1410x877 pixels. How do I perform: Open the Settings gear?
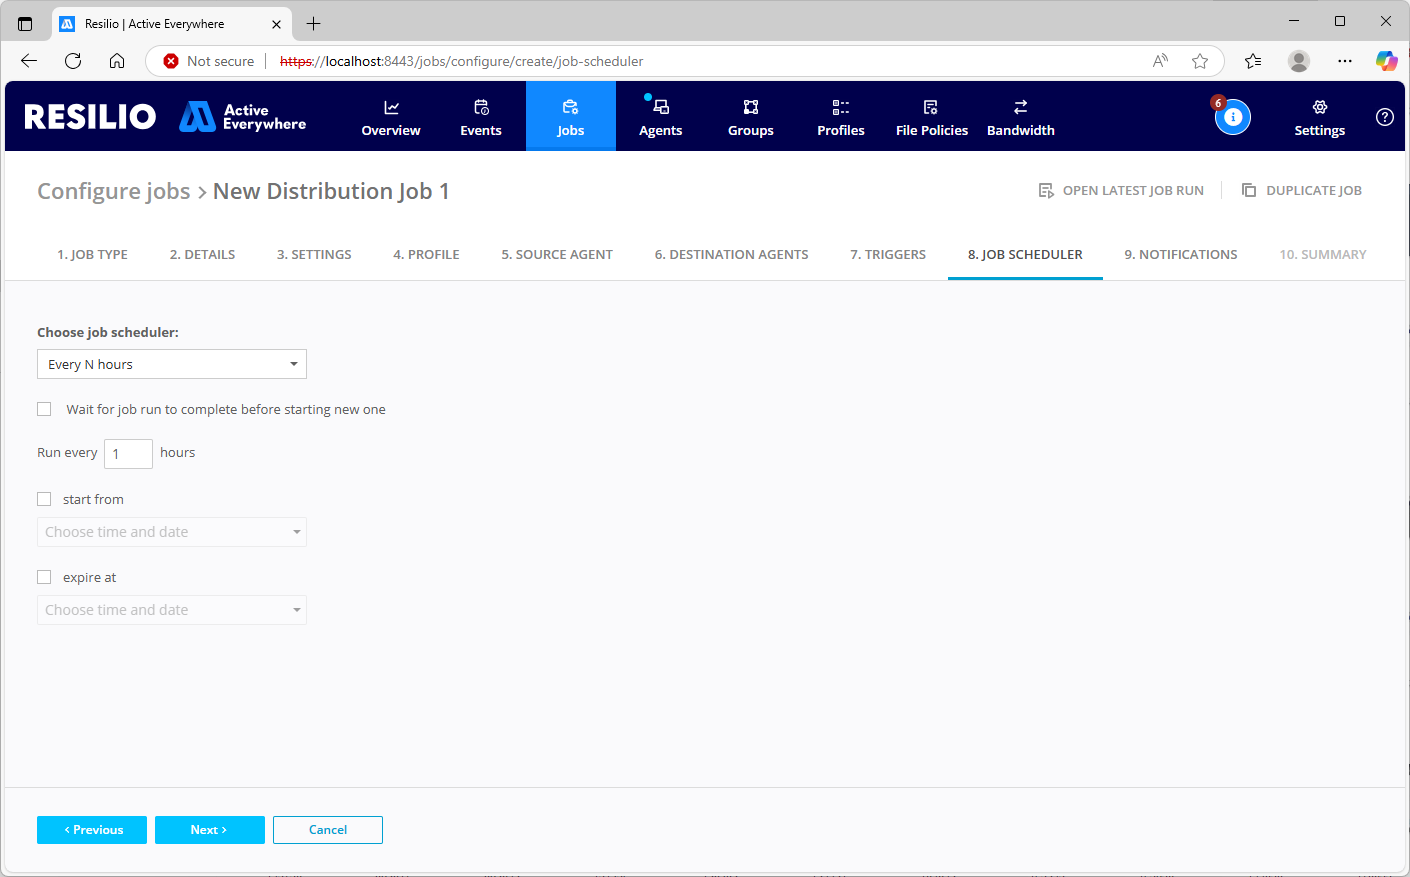tap(1319, 108)
